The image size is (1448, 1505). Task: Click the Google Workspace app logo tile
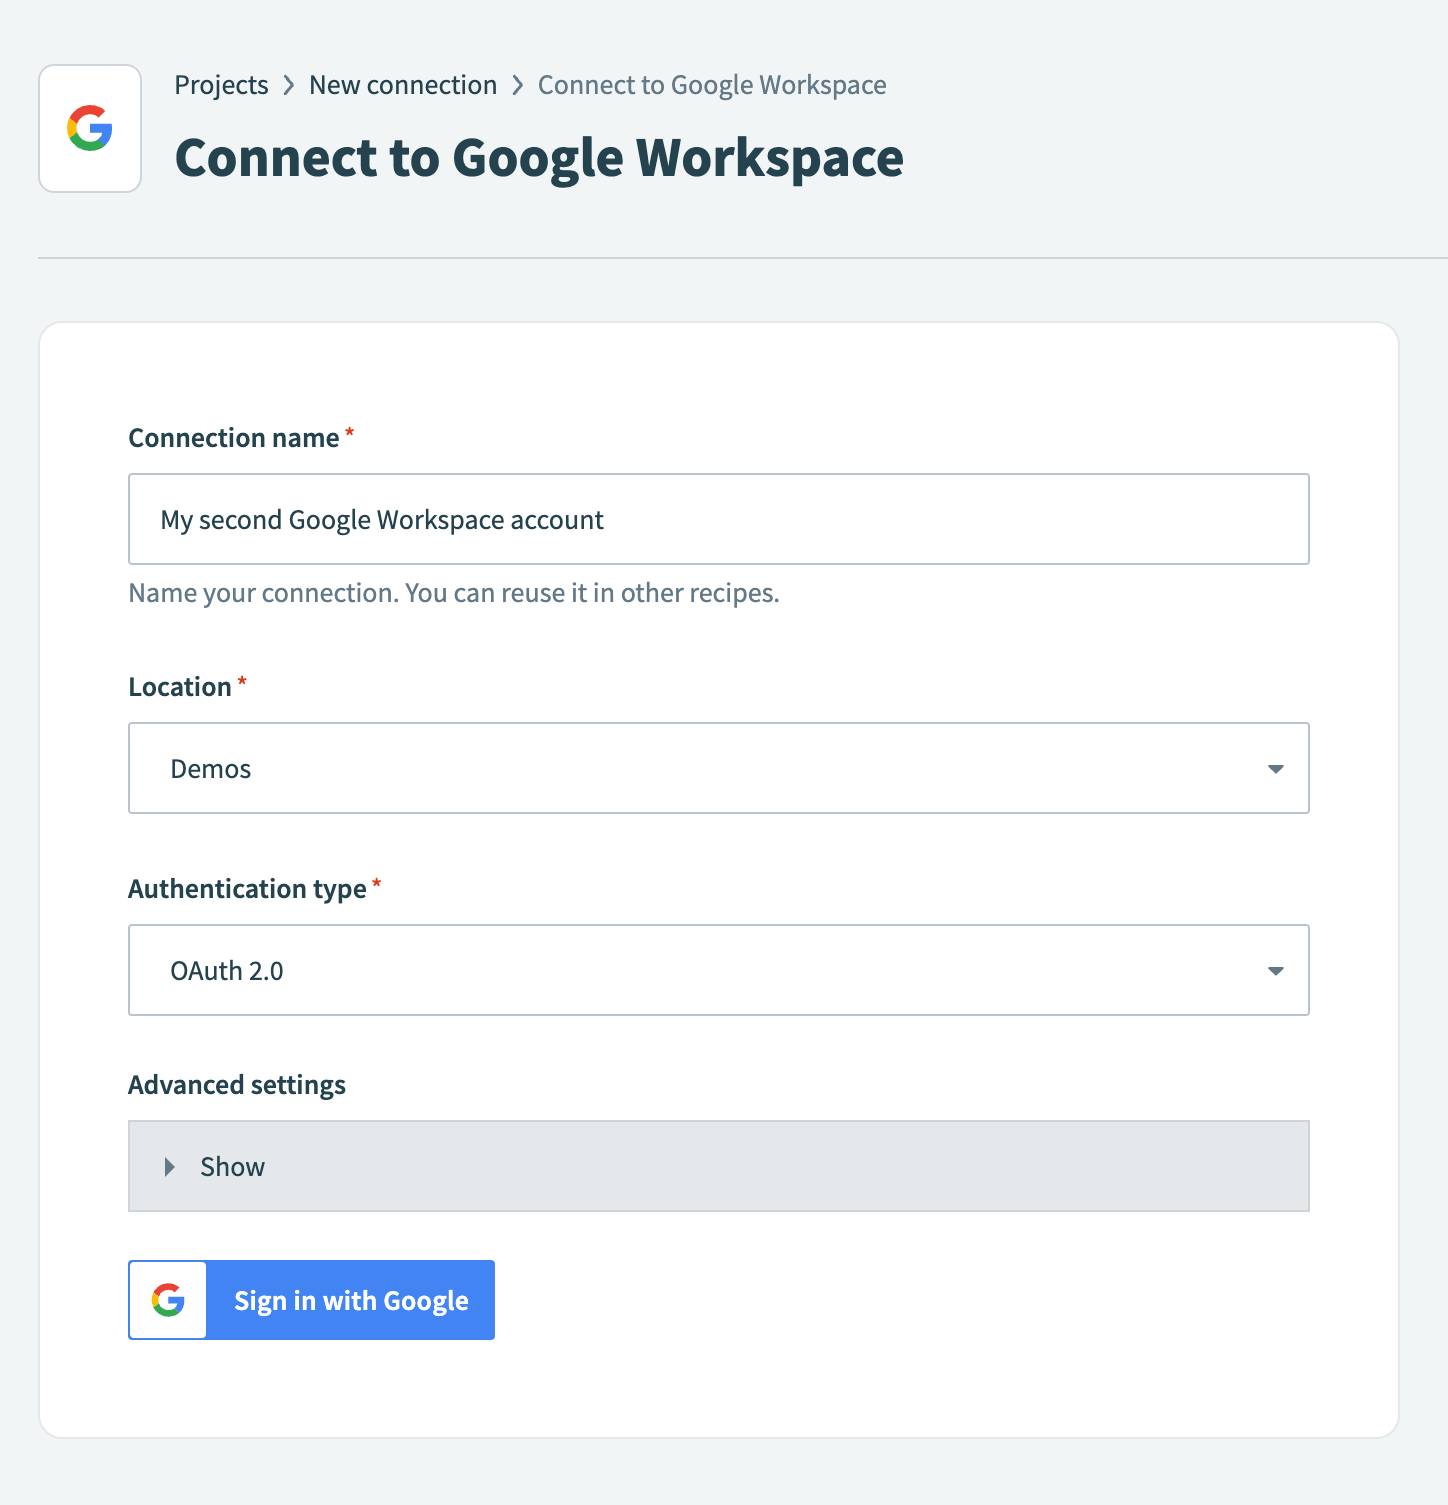pos(89,127)
